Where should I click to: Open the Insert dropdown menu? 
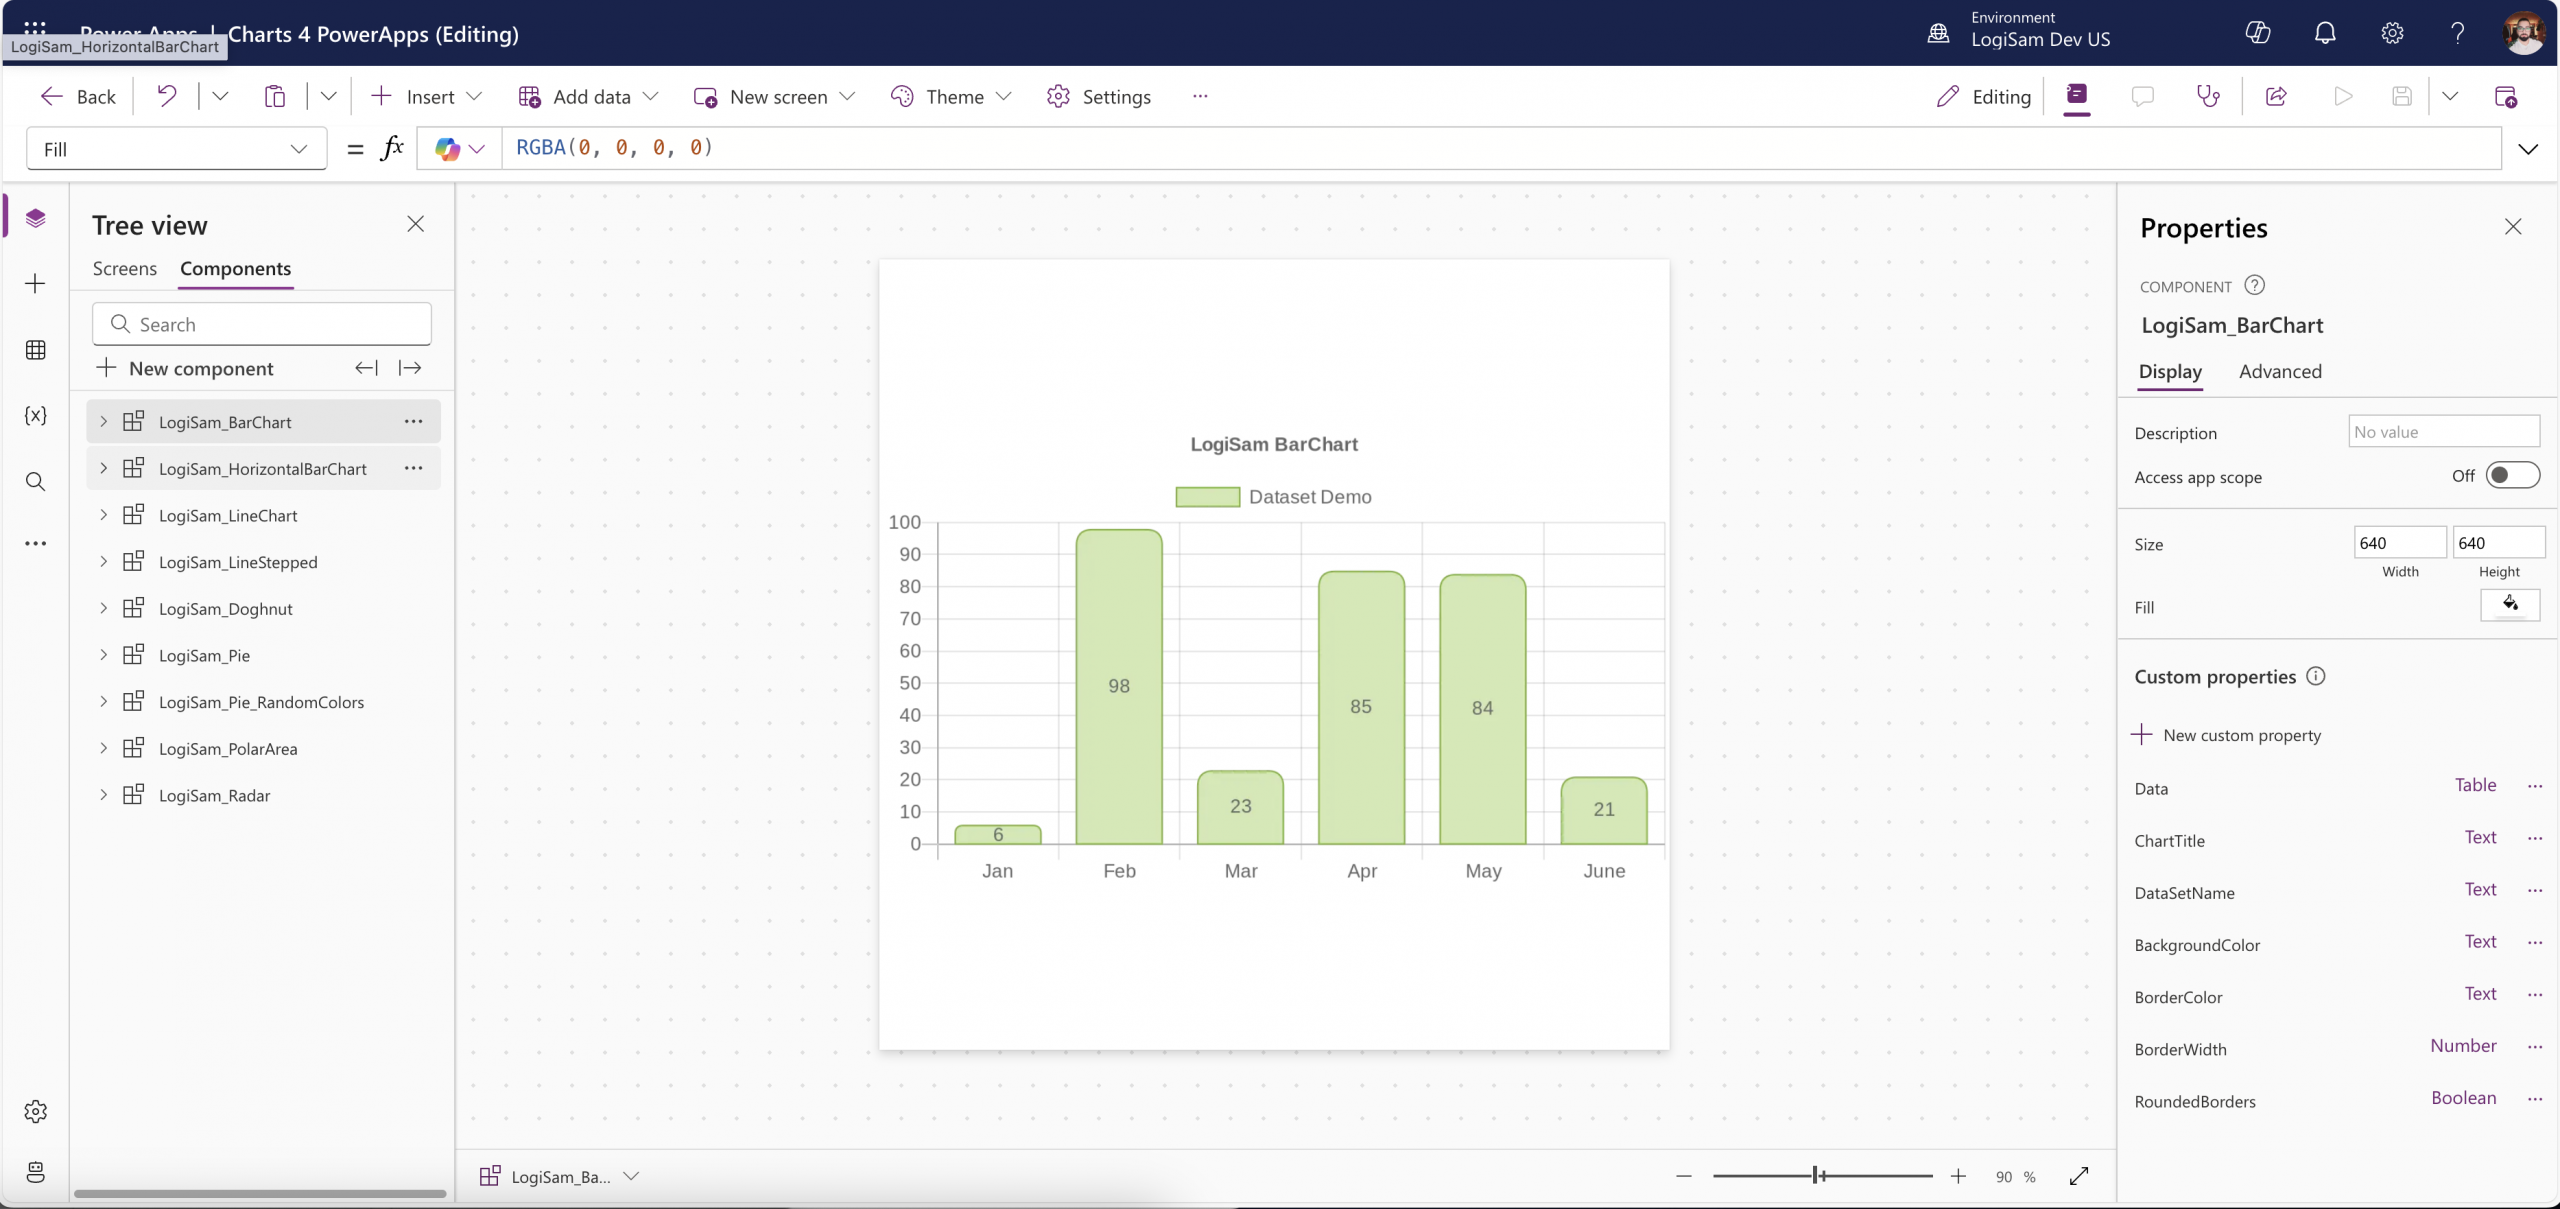(x=426, y=96)
